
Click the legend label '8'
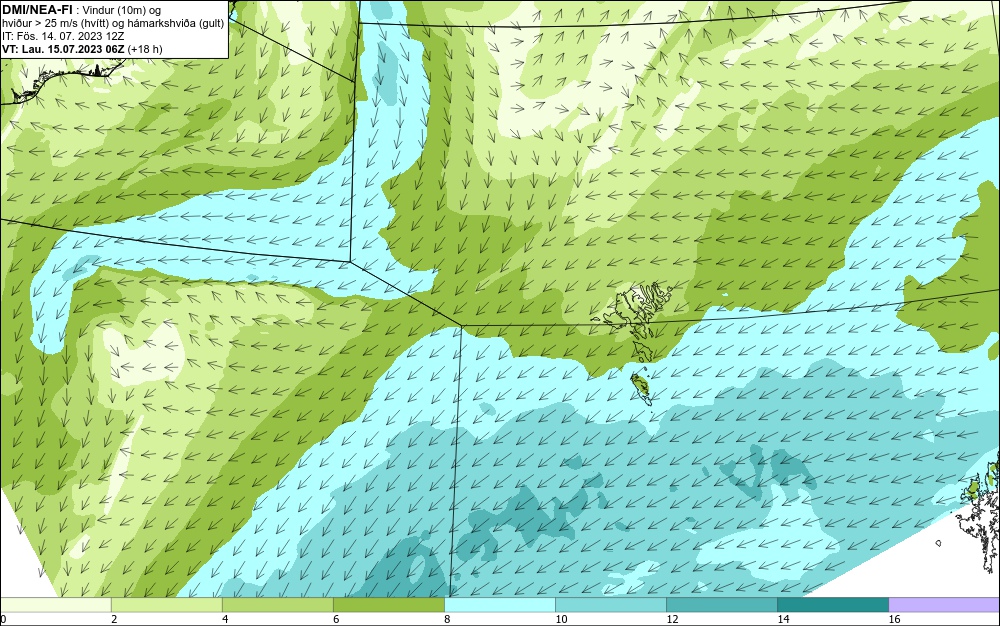pyautogui.click(x=448, y=619)
